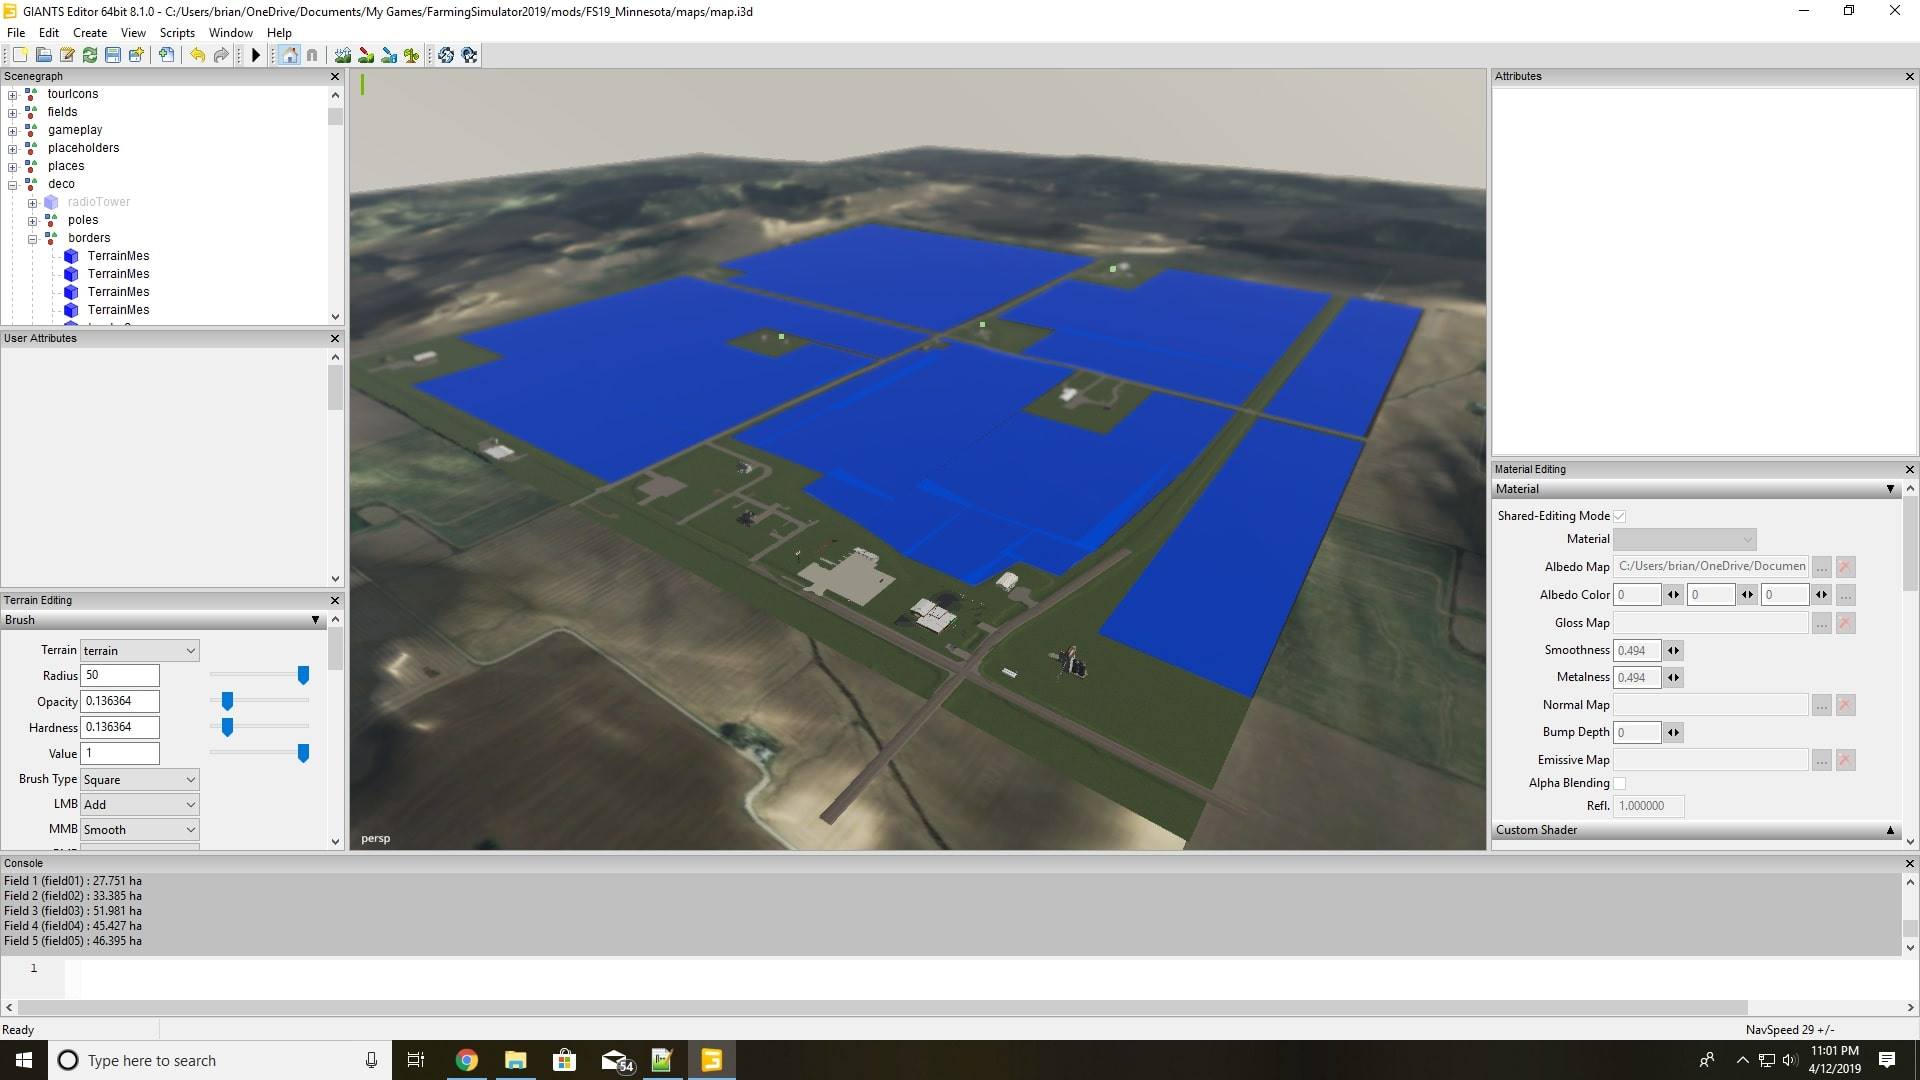
Task: Open the Brush Type dropdown
Action: click(x=139, y=780)
